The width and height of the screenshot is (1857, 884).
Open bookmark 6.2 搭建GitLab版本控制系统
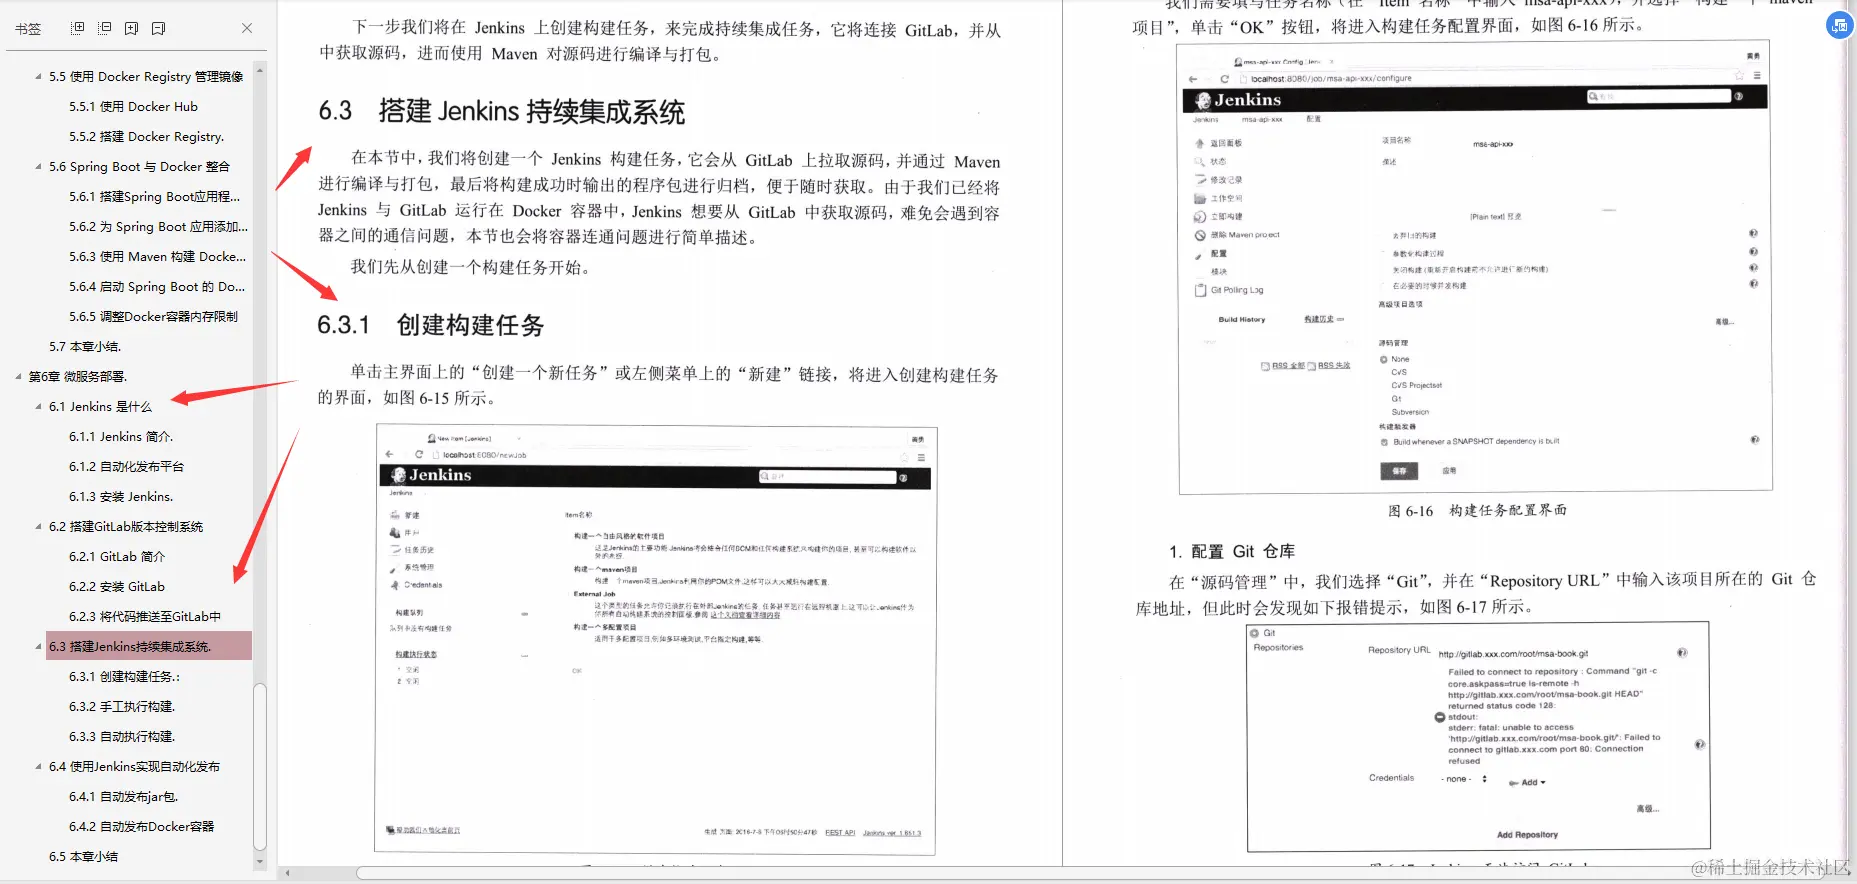click(x=126, y=527)
